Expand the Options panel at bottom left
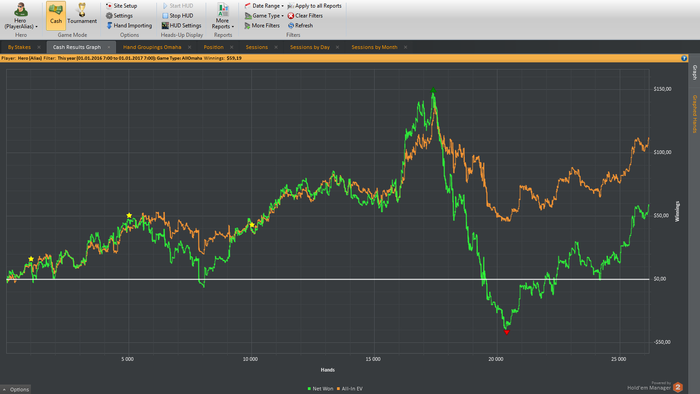The height and width of the screenshot is (394, 700). point(16,390)
